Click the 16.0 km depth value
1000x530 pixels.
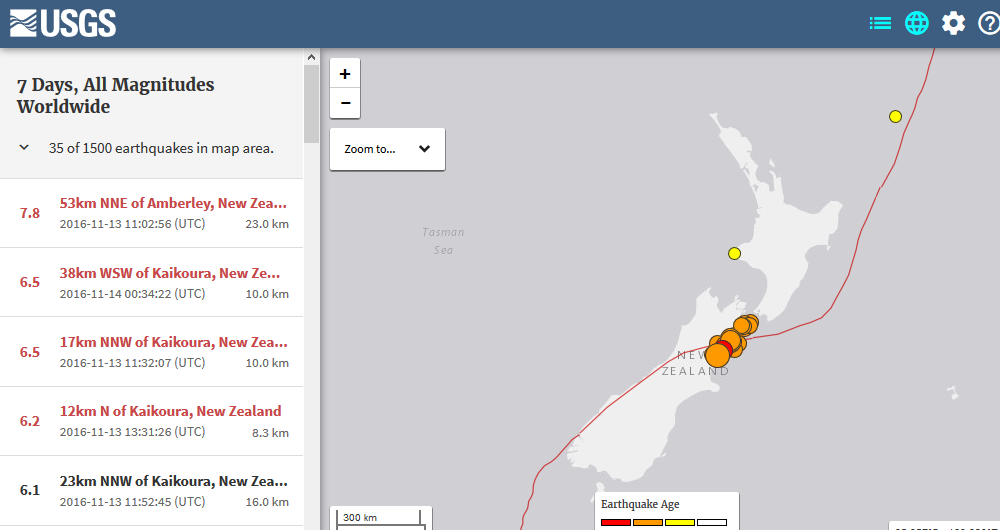point(267,502)
